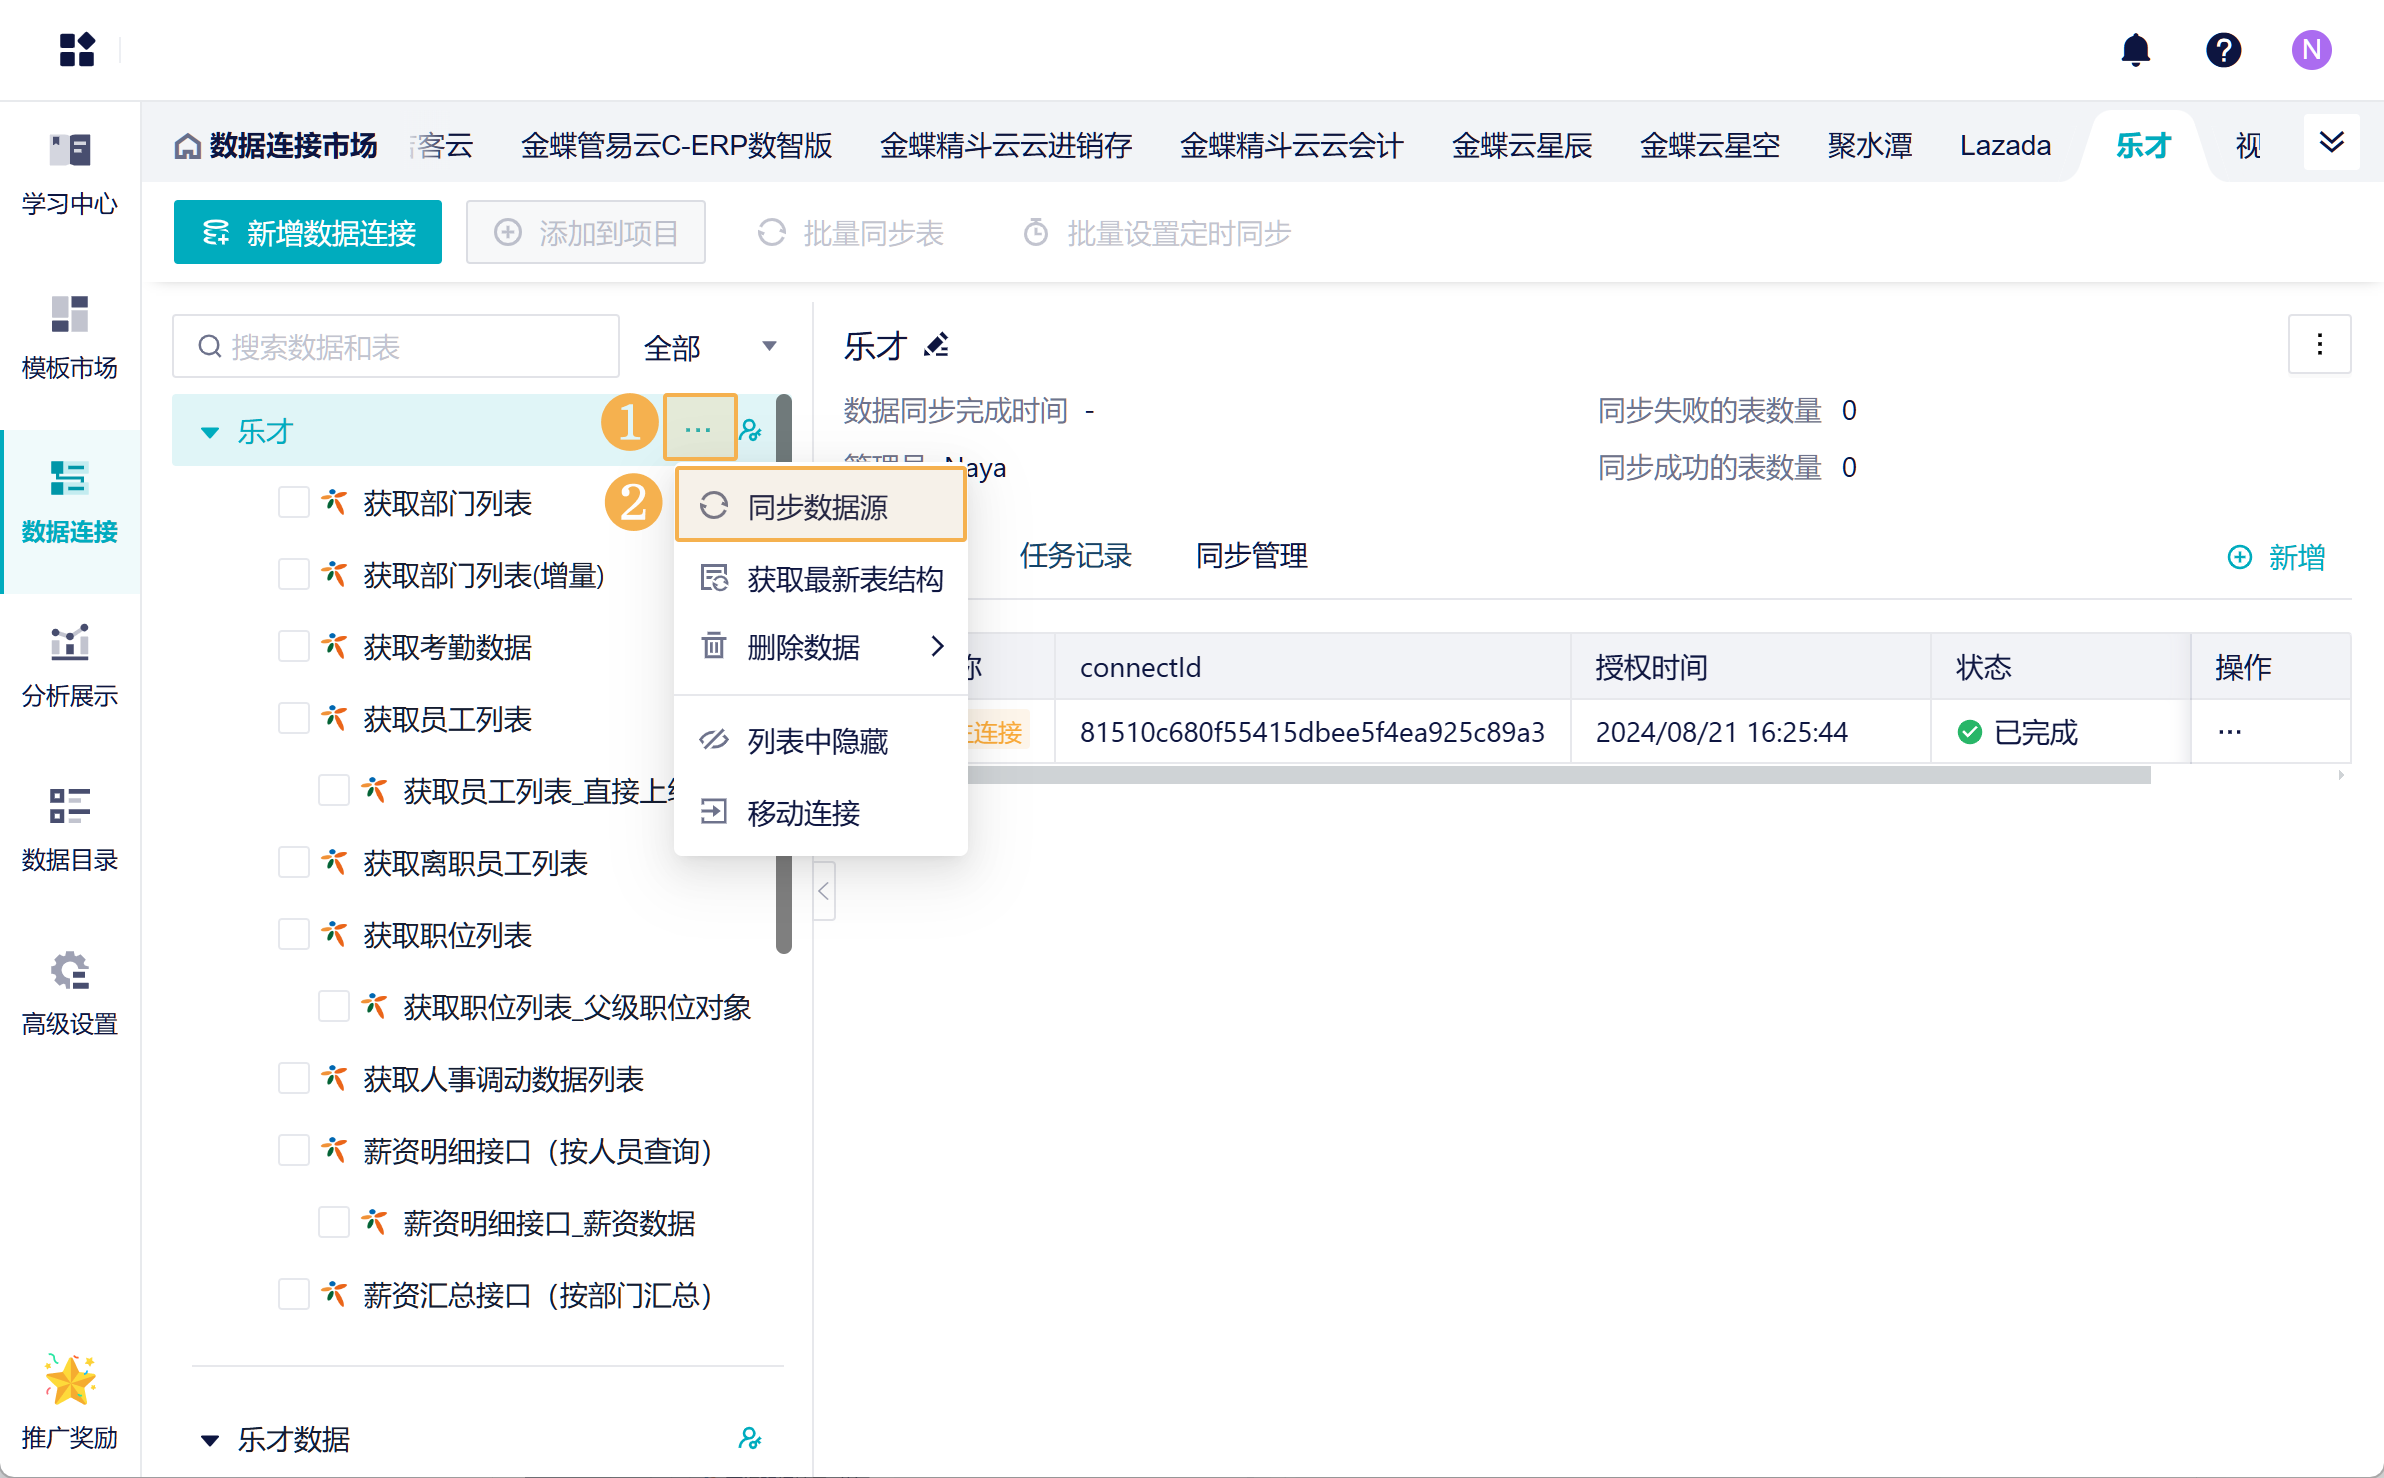Collapse the 乐才 tree node
Screen dimensions: 2384x1478
pyautogui.click(x=210, y=432)
